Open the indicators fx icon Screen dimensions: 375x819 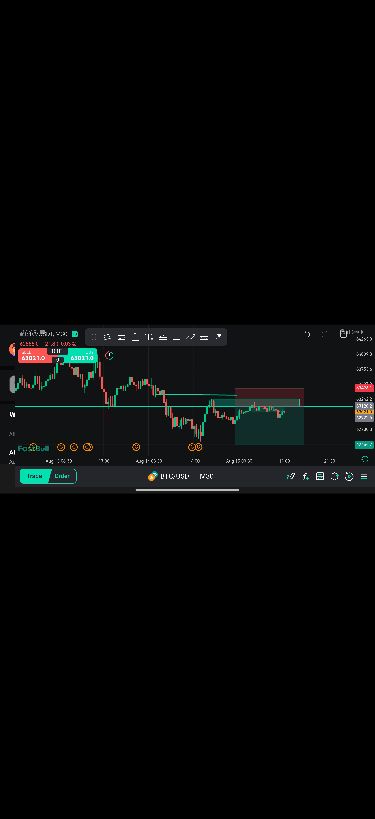click(x=306, y=476)
